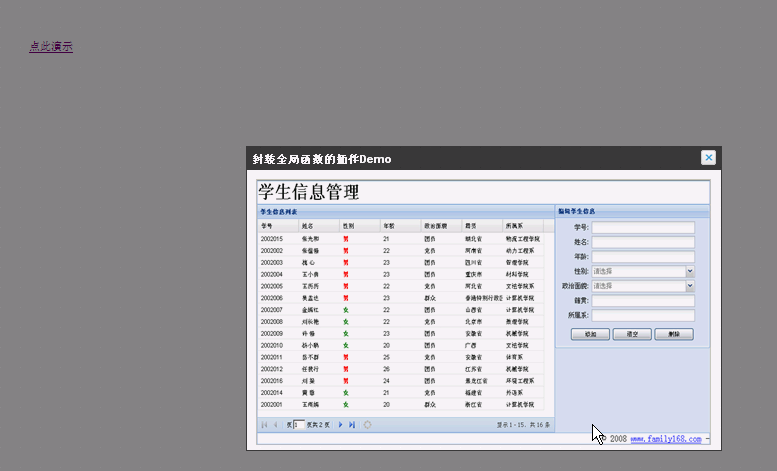Viewport: 777px width, 471px height.
Task: Open the www.family168.com footer link
Action: 666,439
